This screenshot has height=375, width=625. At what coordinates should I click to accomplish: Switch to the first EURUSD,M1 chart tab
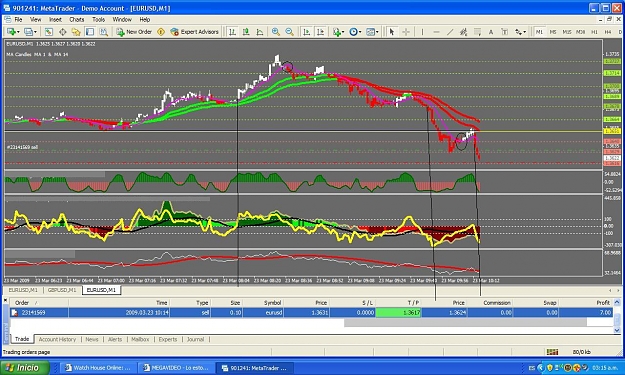(x=23, y=290)
